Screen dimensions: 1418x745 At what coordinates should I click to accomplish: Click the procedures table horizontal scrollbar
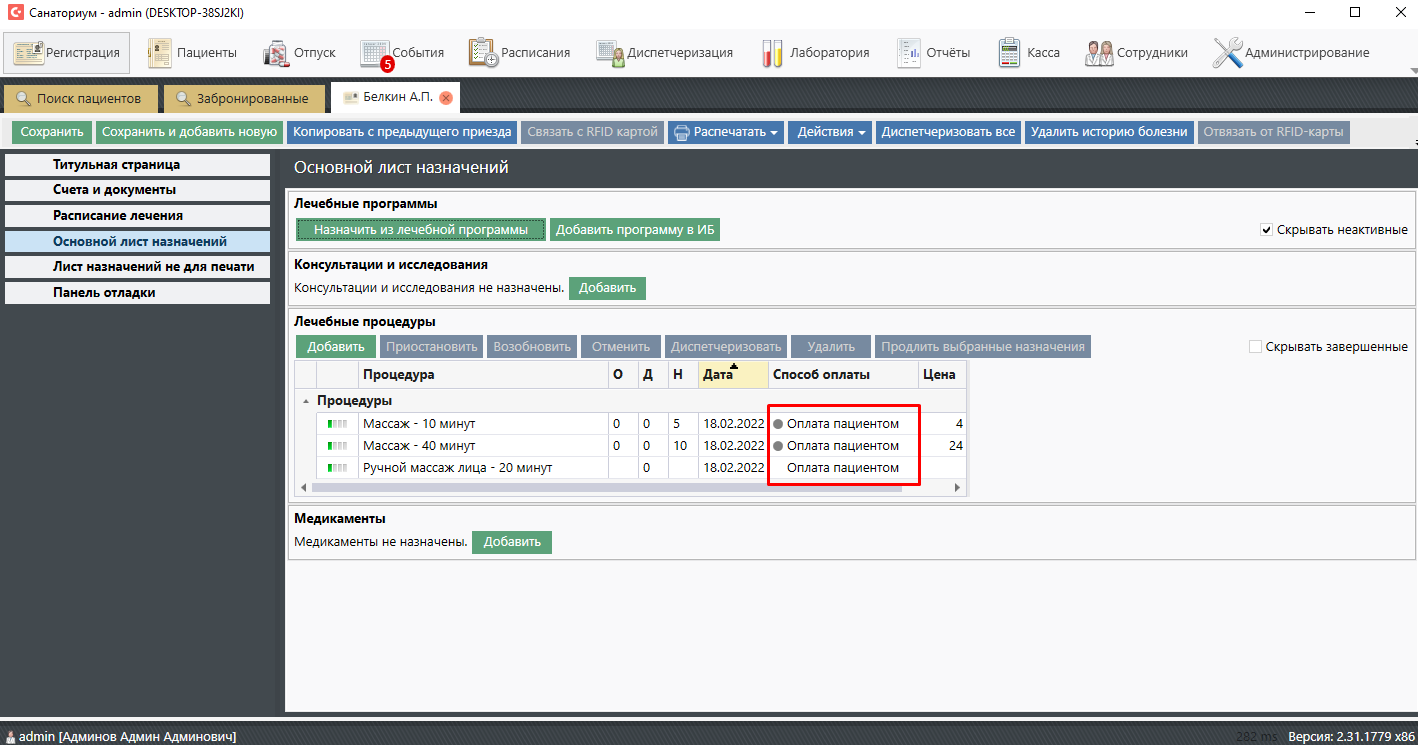(630, 487)
